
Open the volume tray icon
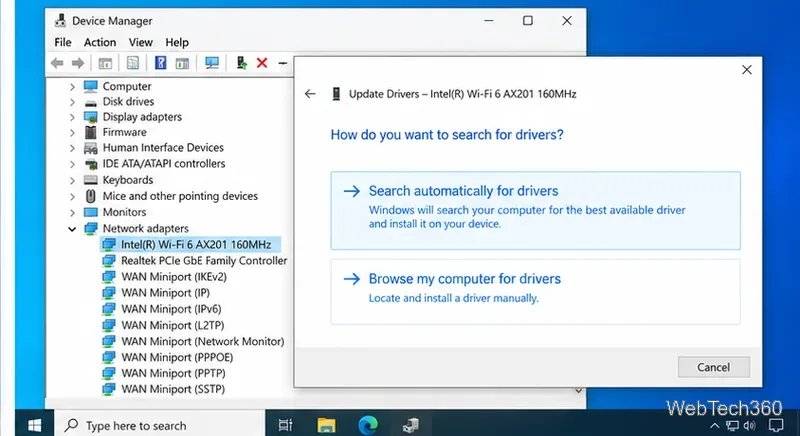click(x=749, y=425)
